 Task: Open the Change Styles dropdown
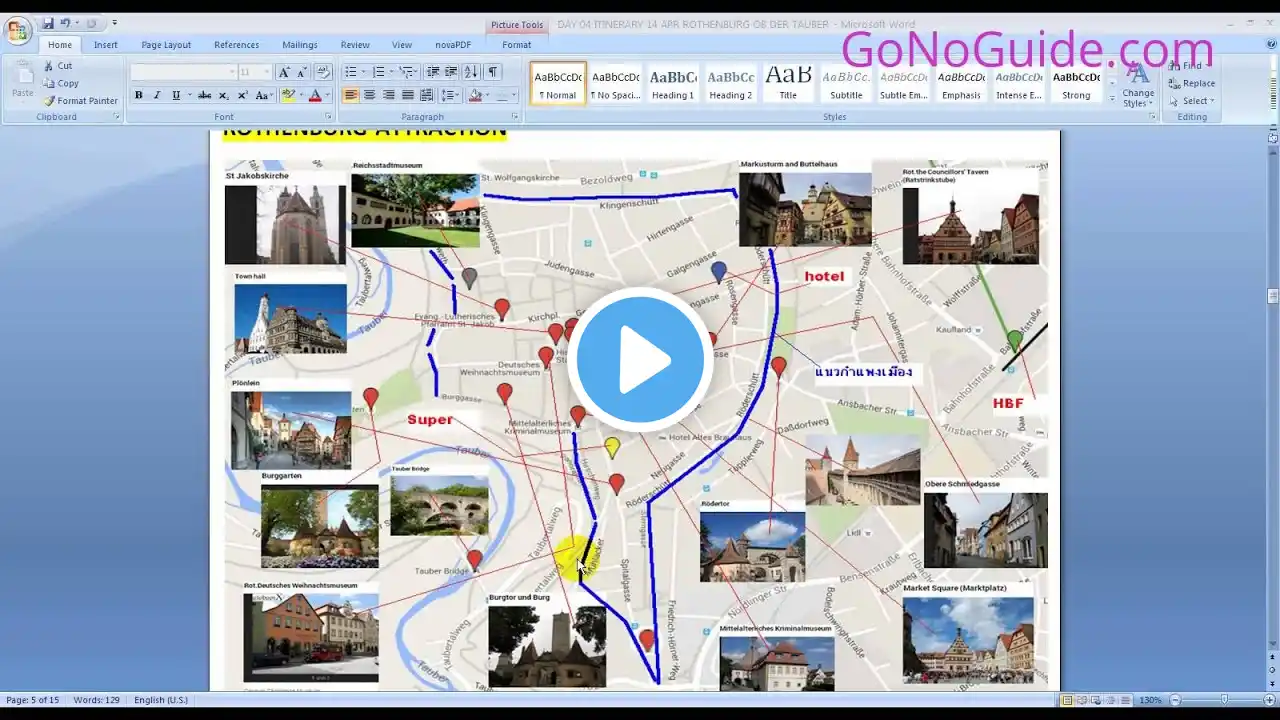point(1138,85)
